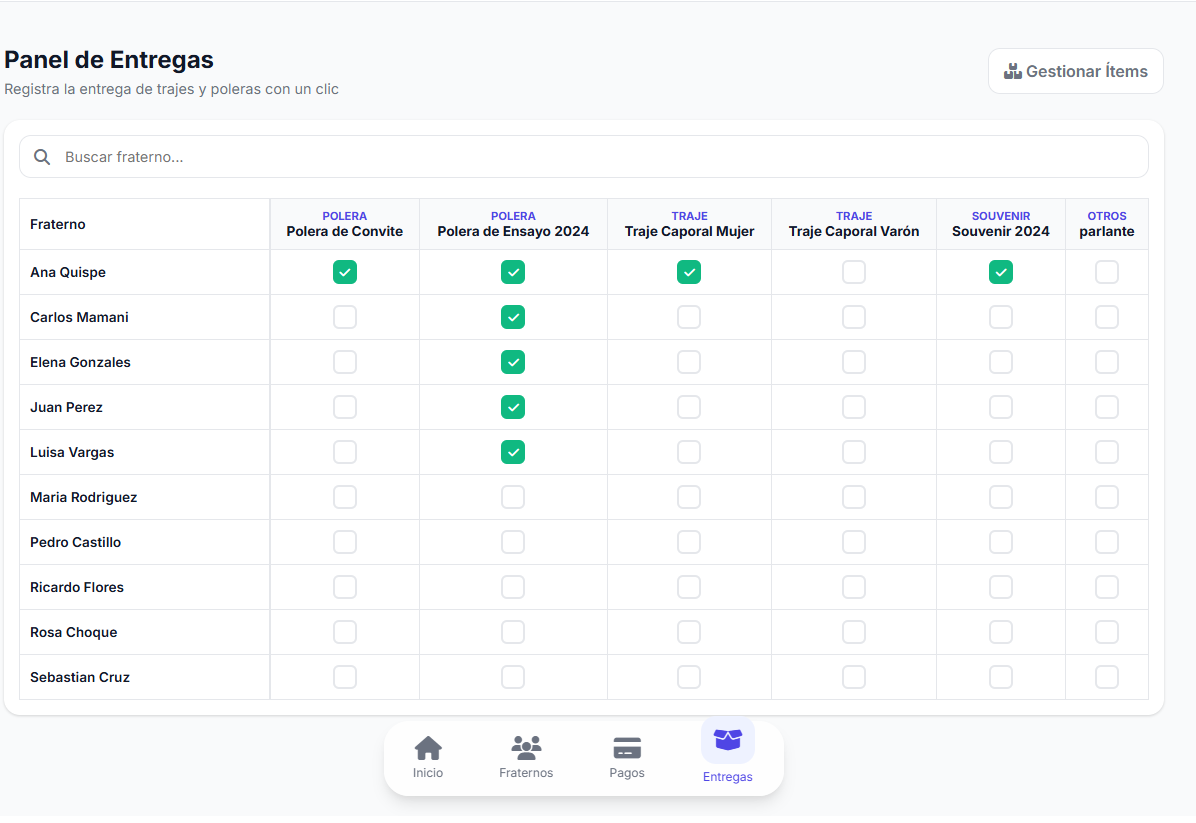Switch to the Pagos tab label
Image resolution: width=1196 pixels, height=823 pixels.
coord(627,773)
